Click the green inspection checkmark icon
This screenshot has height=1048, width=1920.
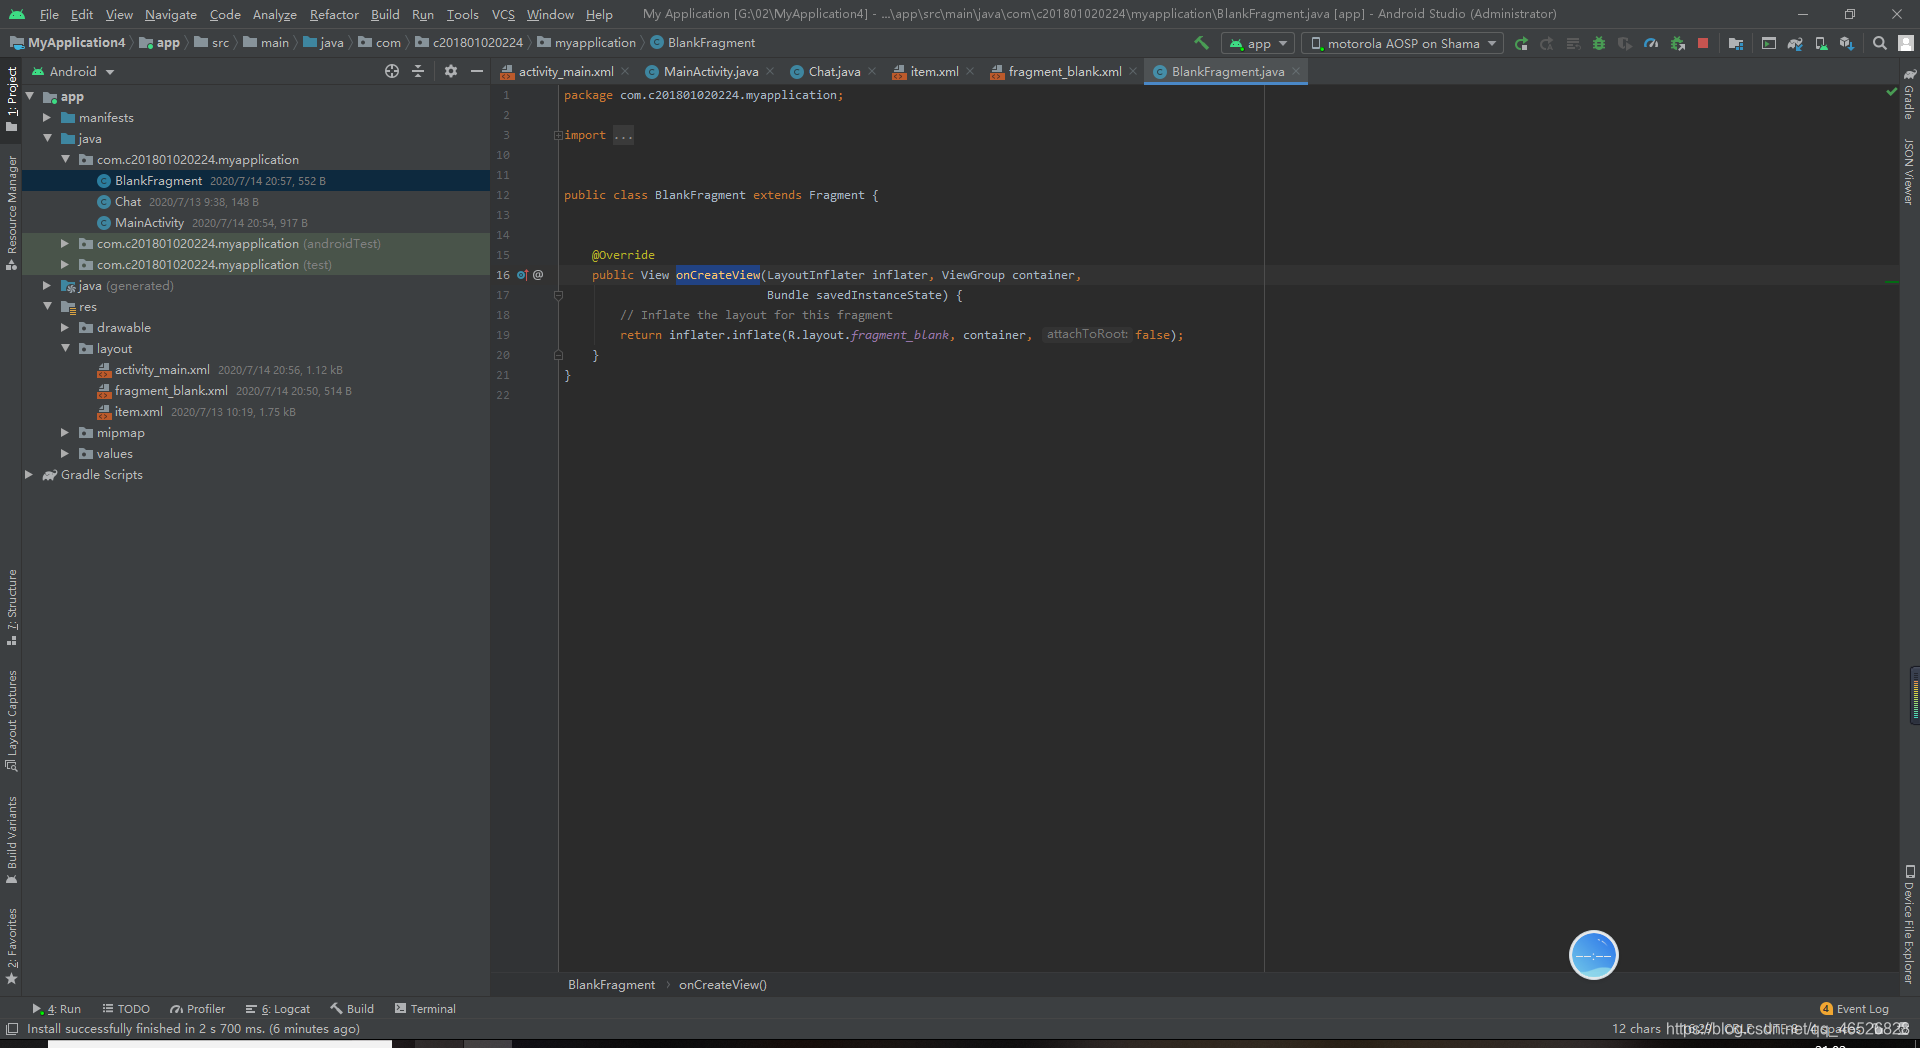click(1891, 91)
